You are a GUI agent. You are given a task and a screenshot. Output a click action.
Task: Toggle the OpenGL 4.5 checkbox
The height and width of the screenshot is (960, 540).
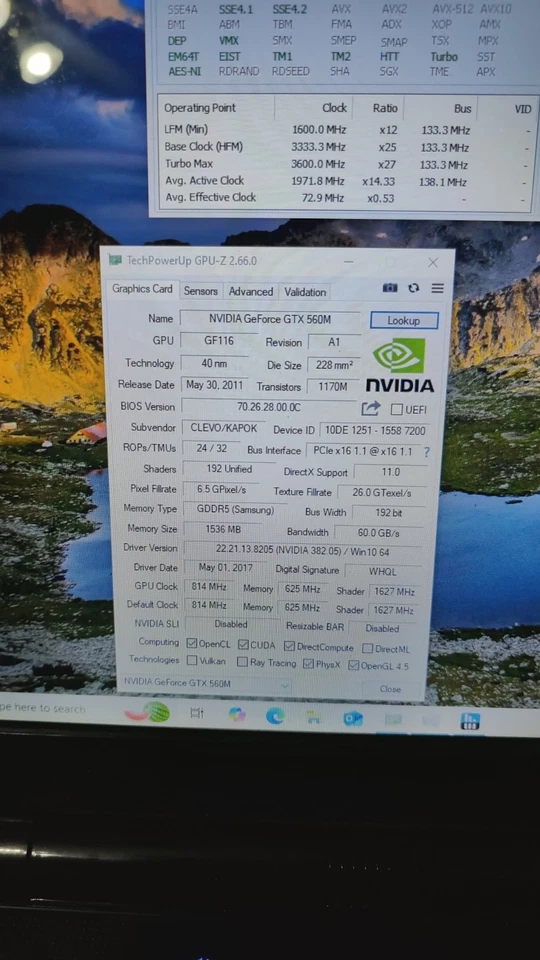click(353, 665)
